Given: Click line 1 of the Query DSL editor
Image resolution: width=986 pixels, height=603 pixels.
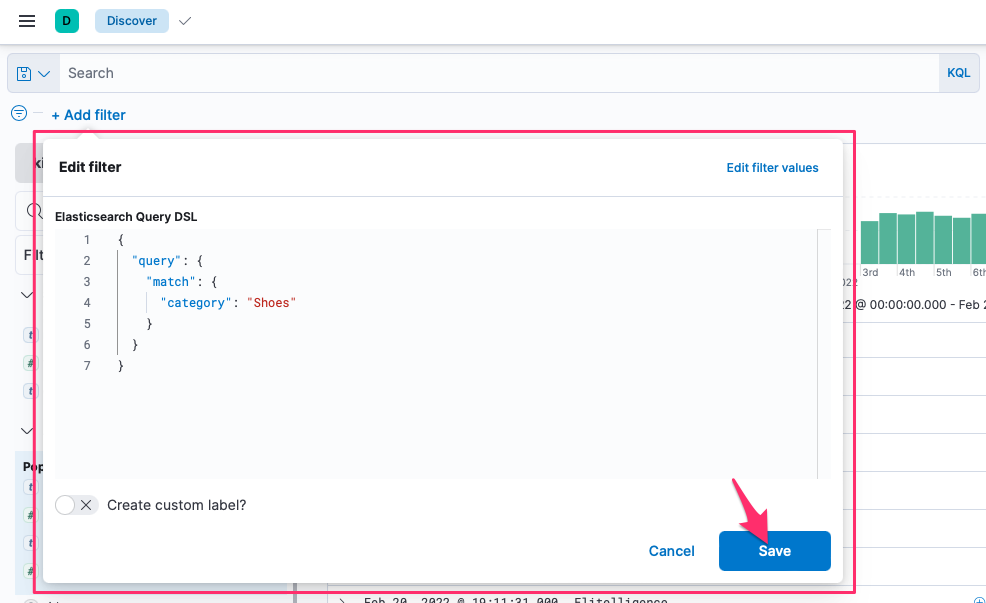Looking at the screenshot, I should pyautogui.click(x=121, y=240).
